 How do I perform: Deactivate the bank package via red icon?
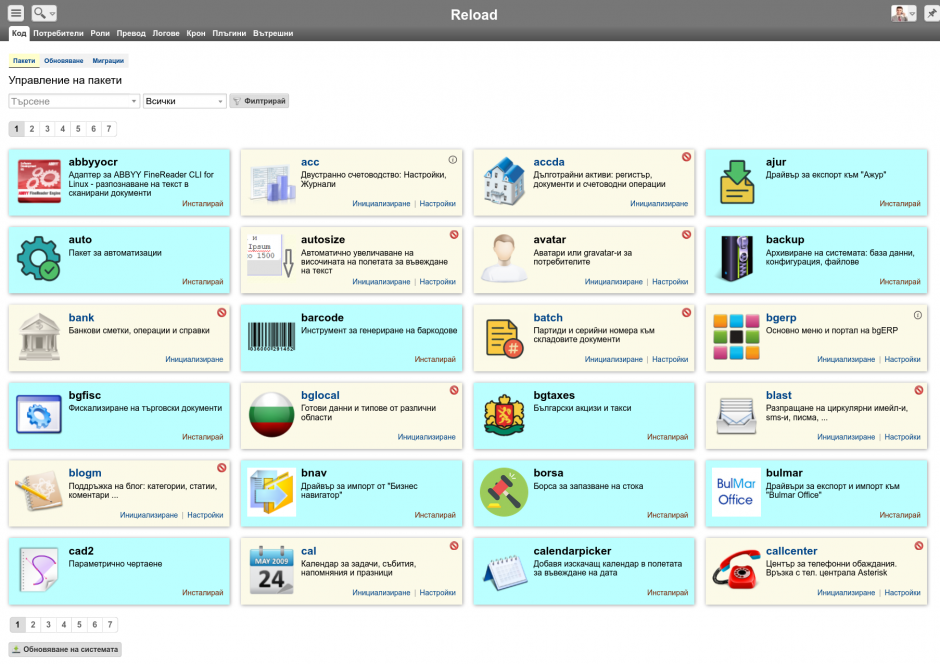click(221, 313)
